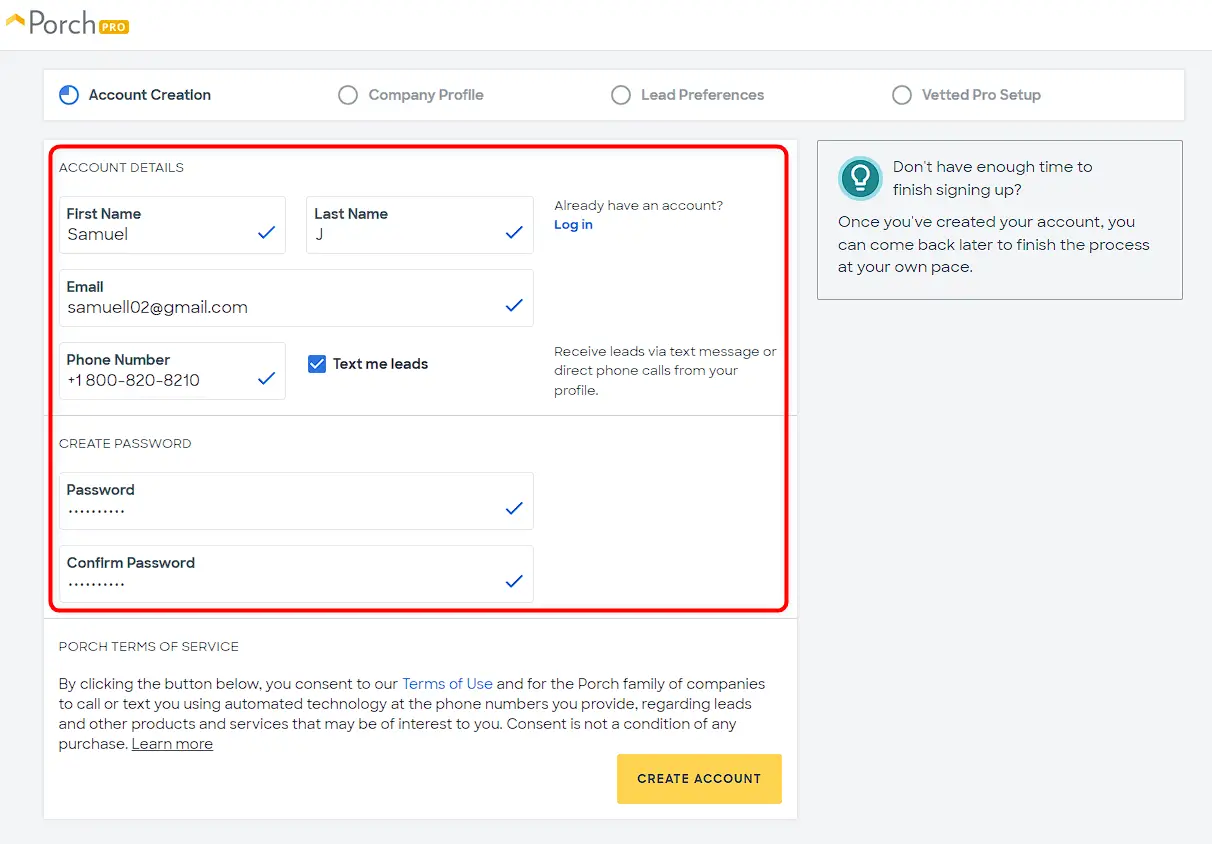Edit the First Name field containing Samuel

pyautogui.click(x=172, y=225)
